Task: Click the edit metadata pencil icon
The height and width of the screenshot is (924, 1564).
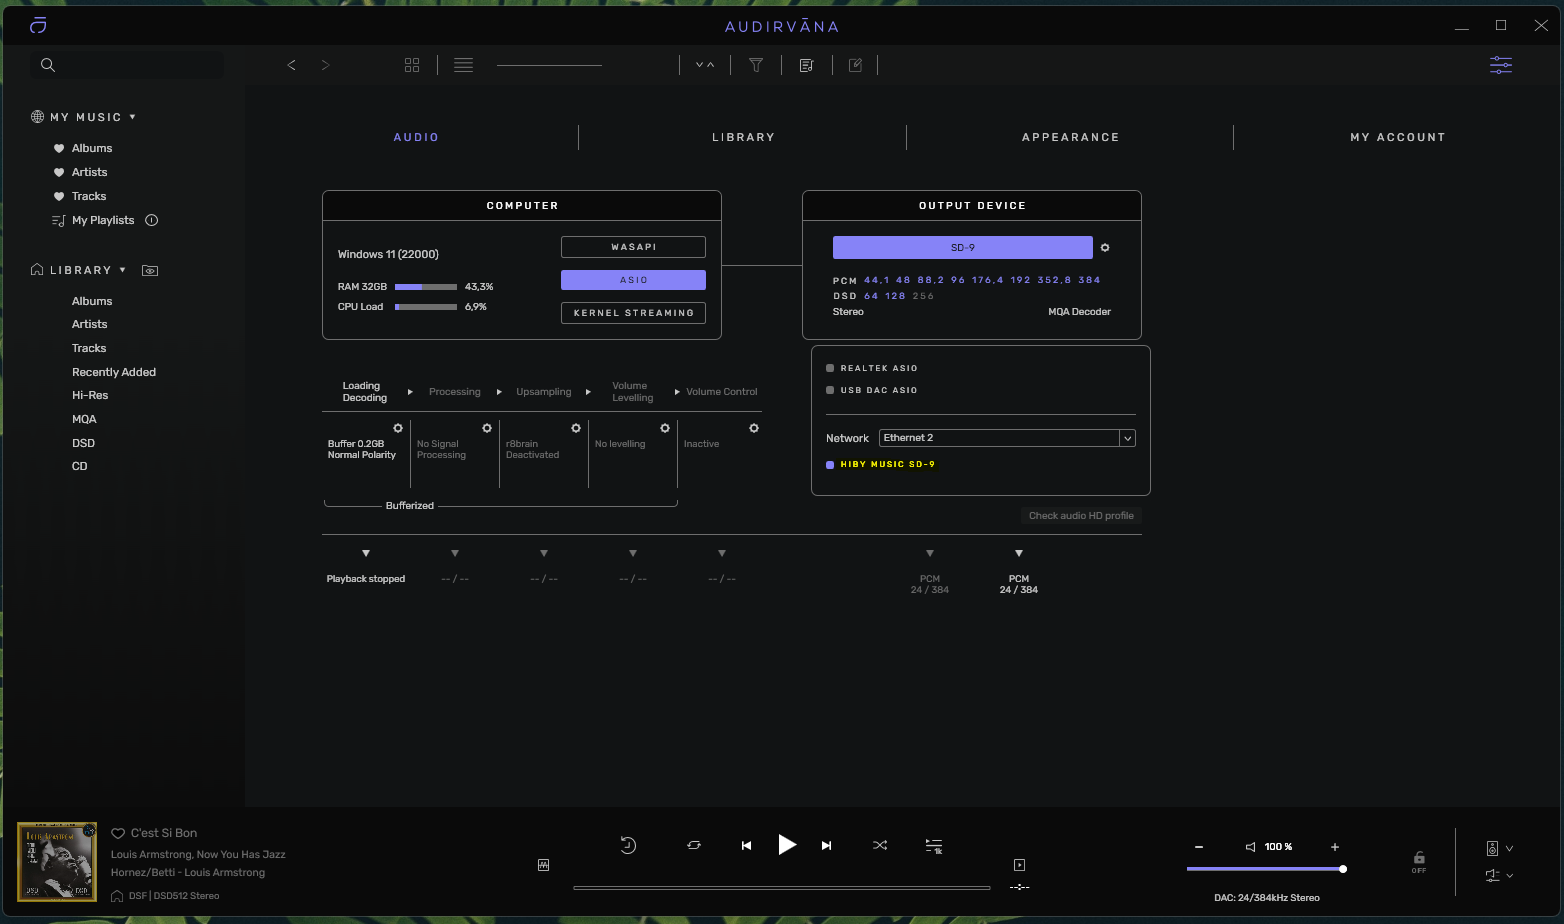Action: click(855, 65)
